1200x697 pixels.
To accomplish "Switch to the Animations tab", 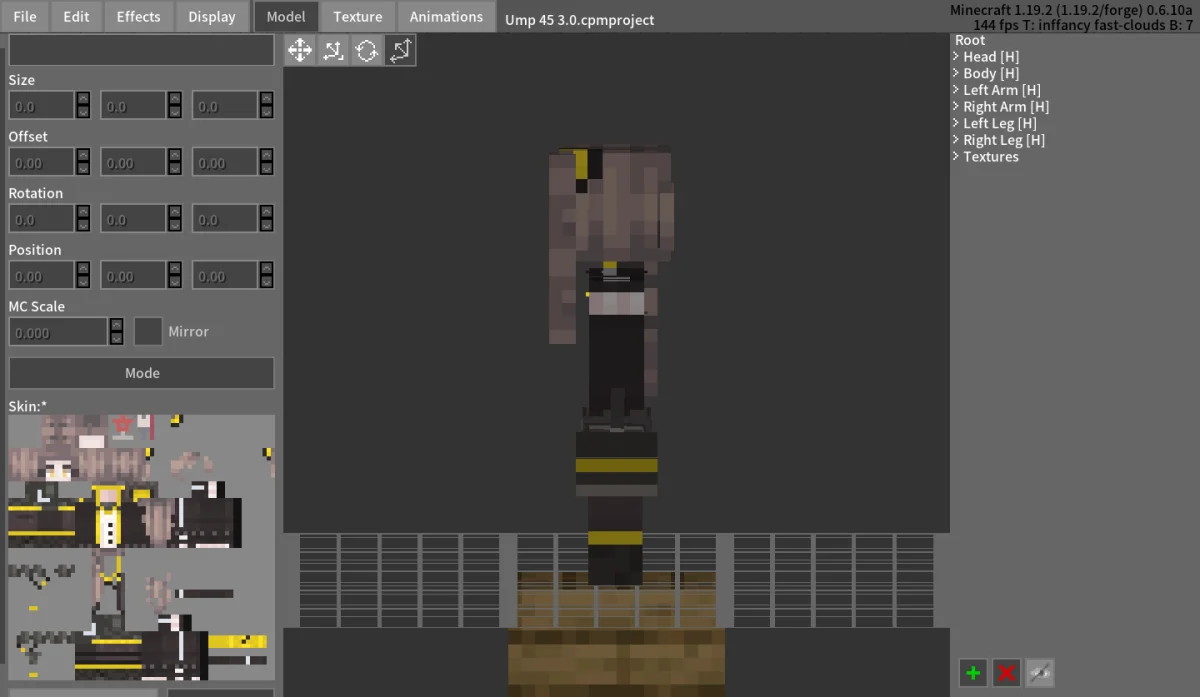I will click(446, 16).
